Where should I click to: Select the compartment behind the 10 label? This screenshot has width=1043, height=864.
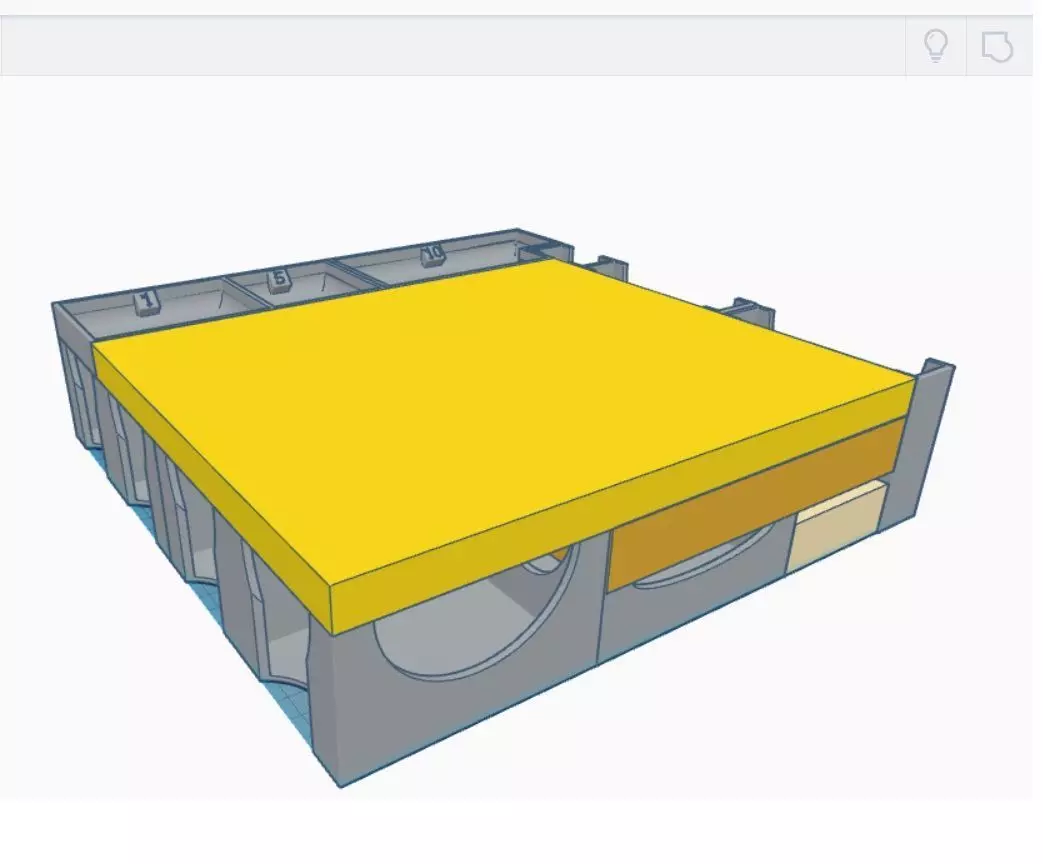pos(432,263)
